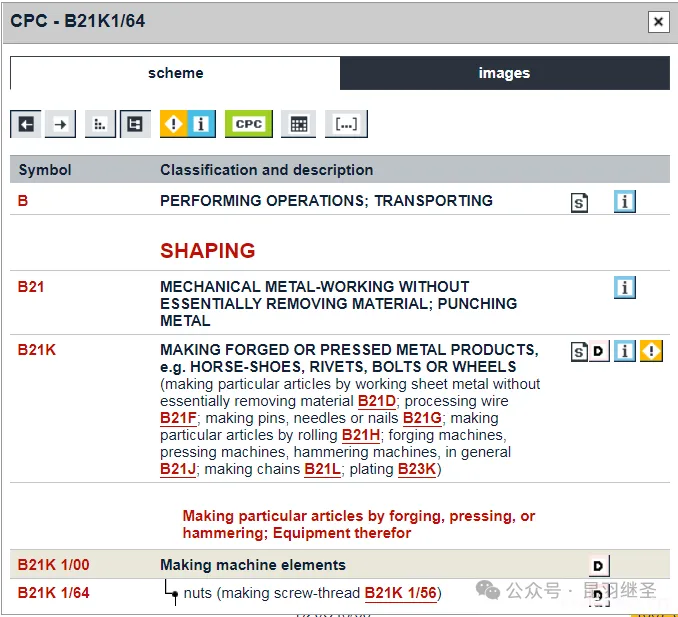Click the back arrow toolbar icon
The height and width of the screenshot is (617, 678).
pyautogui.click(x=26, y=124)
